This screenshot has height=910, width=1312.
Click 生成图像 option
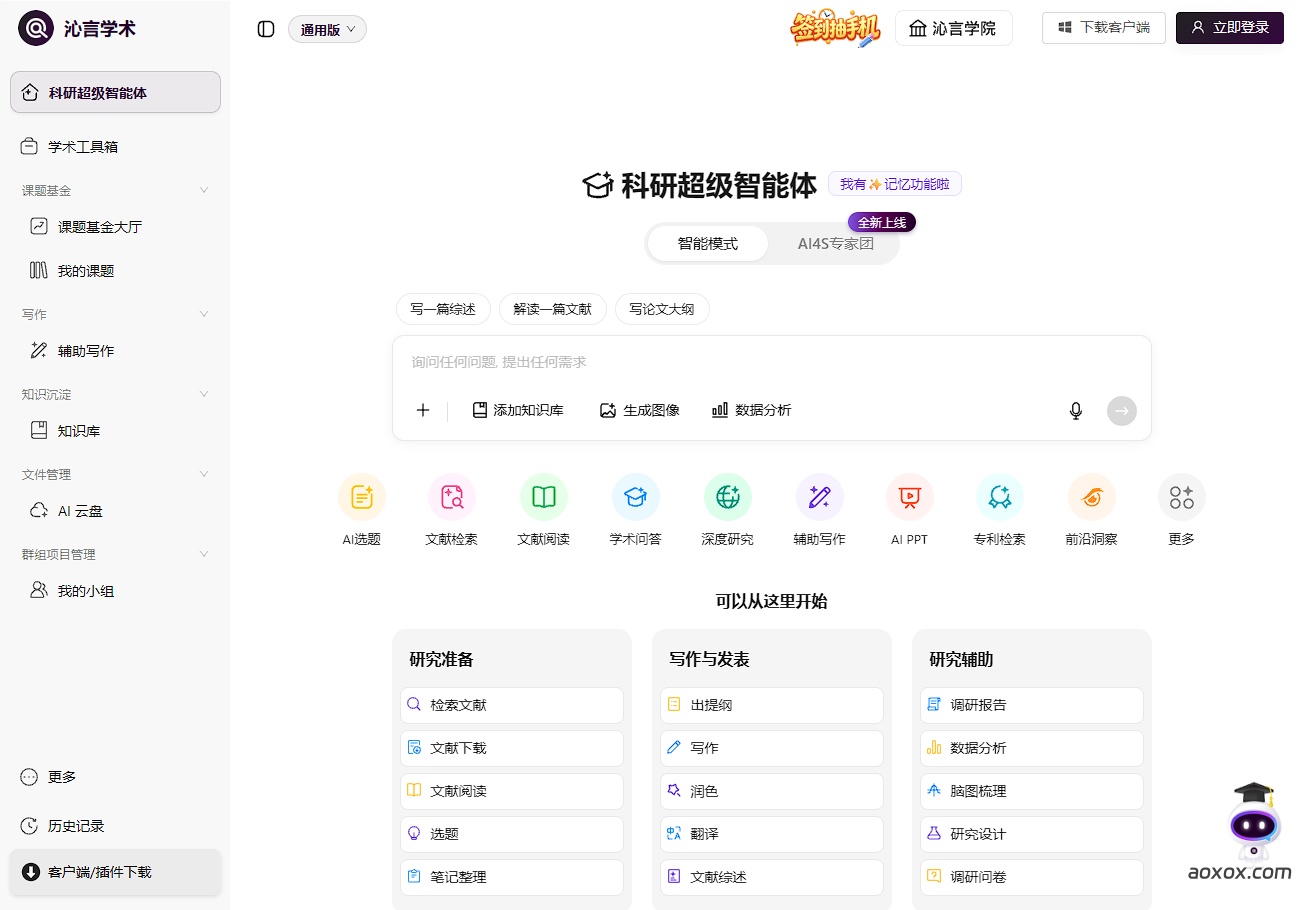(x=640, y=410)
